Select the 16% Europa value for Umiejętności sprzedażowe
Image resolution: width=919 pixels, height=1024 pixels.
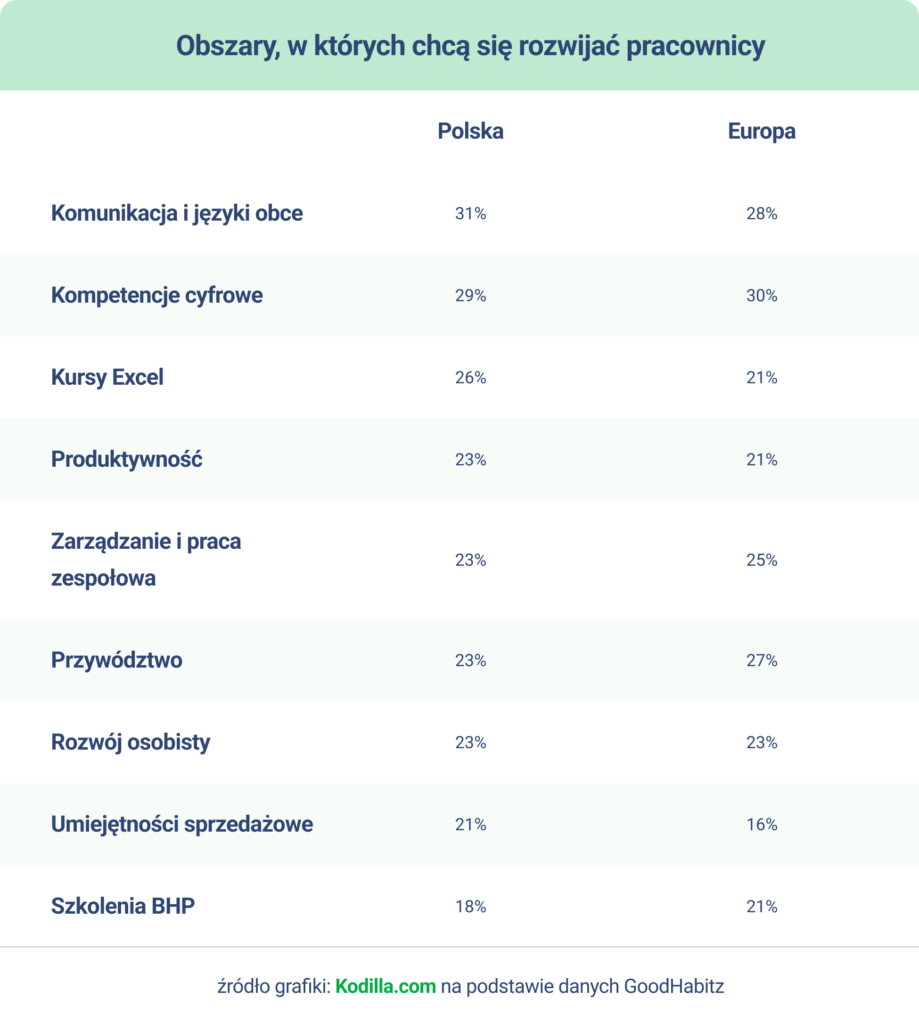(x=762, y=825)
